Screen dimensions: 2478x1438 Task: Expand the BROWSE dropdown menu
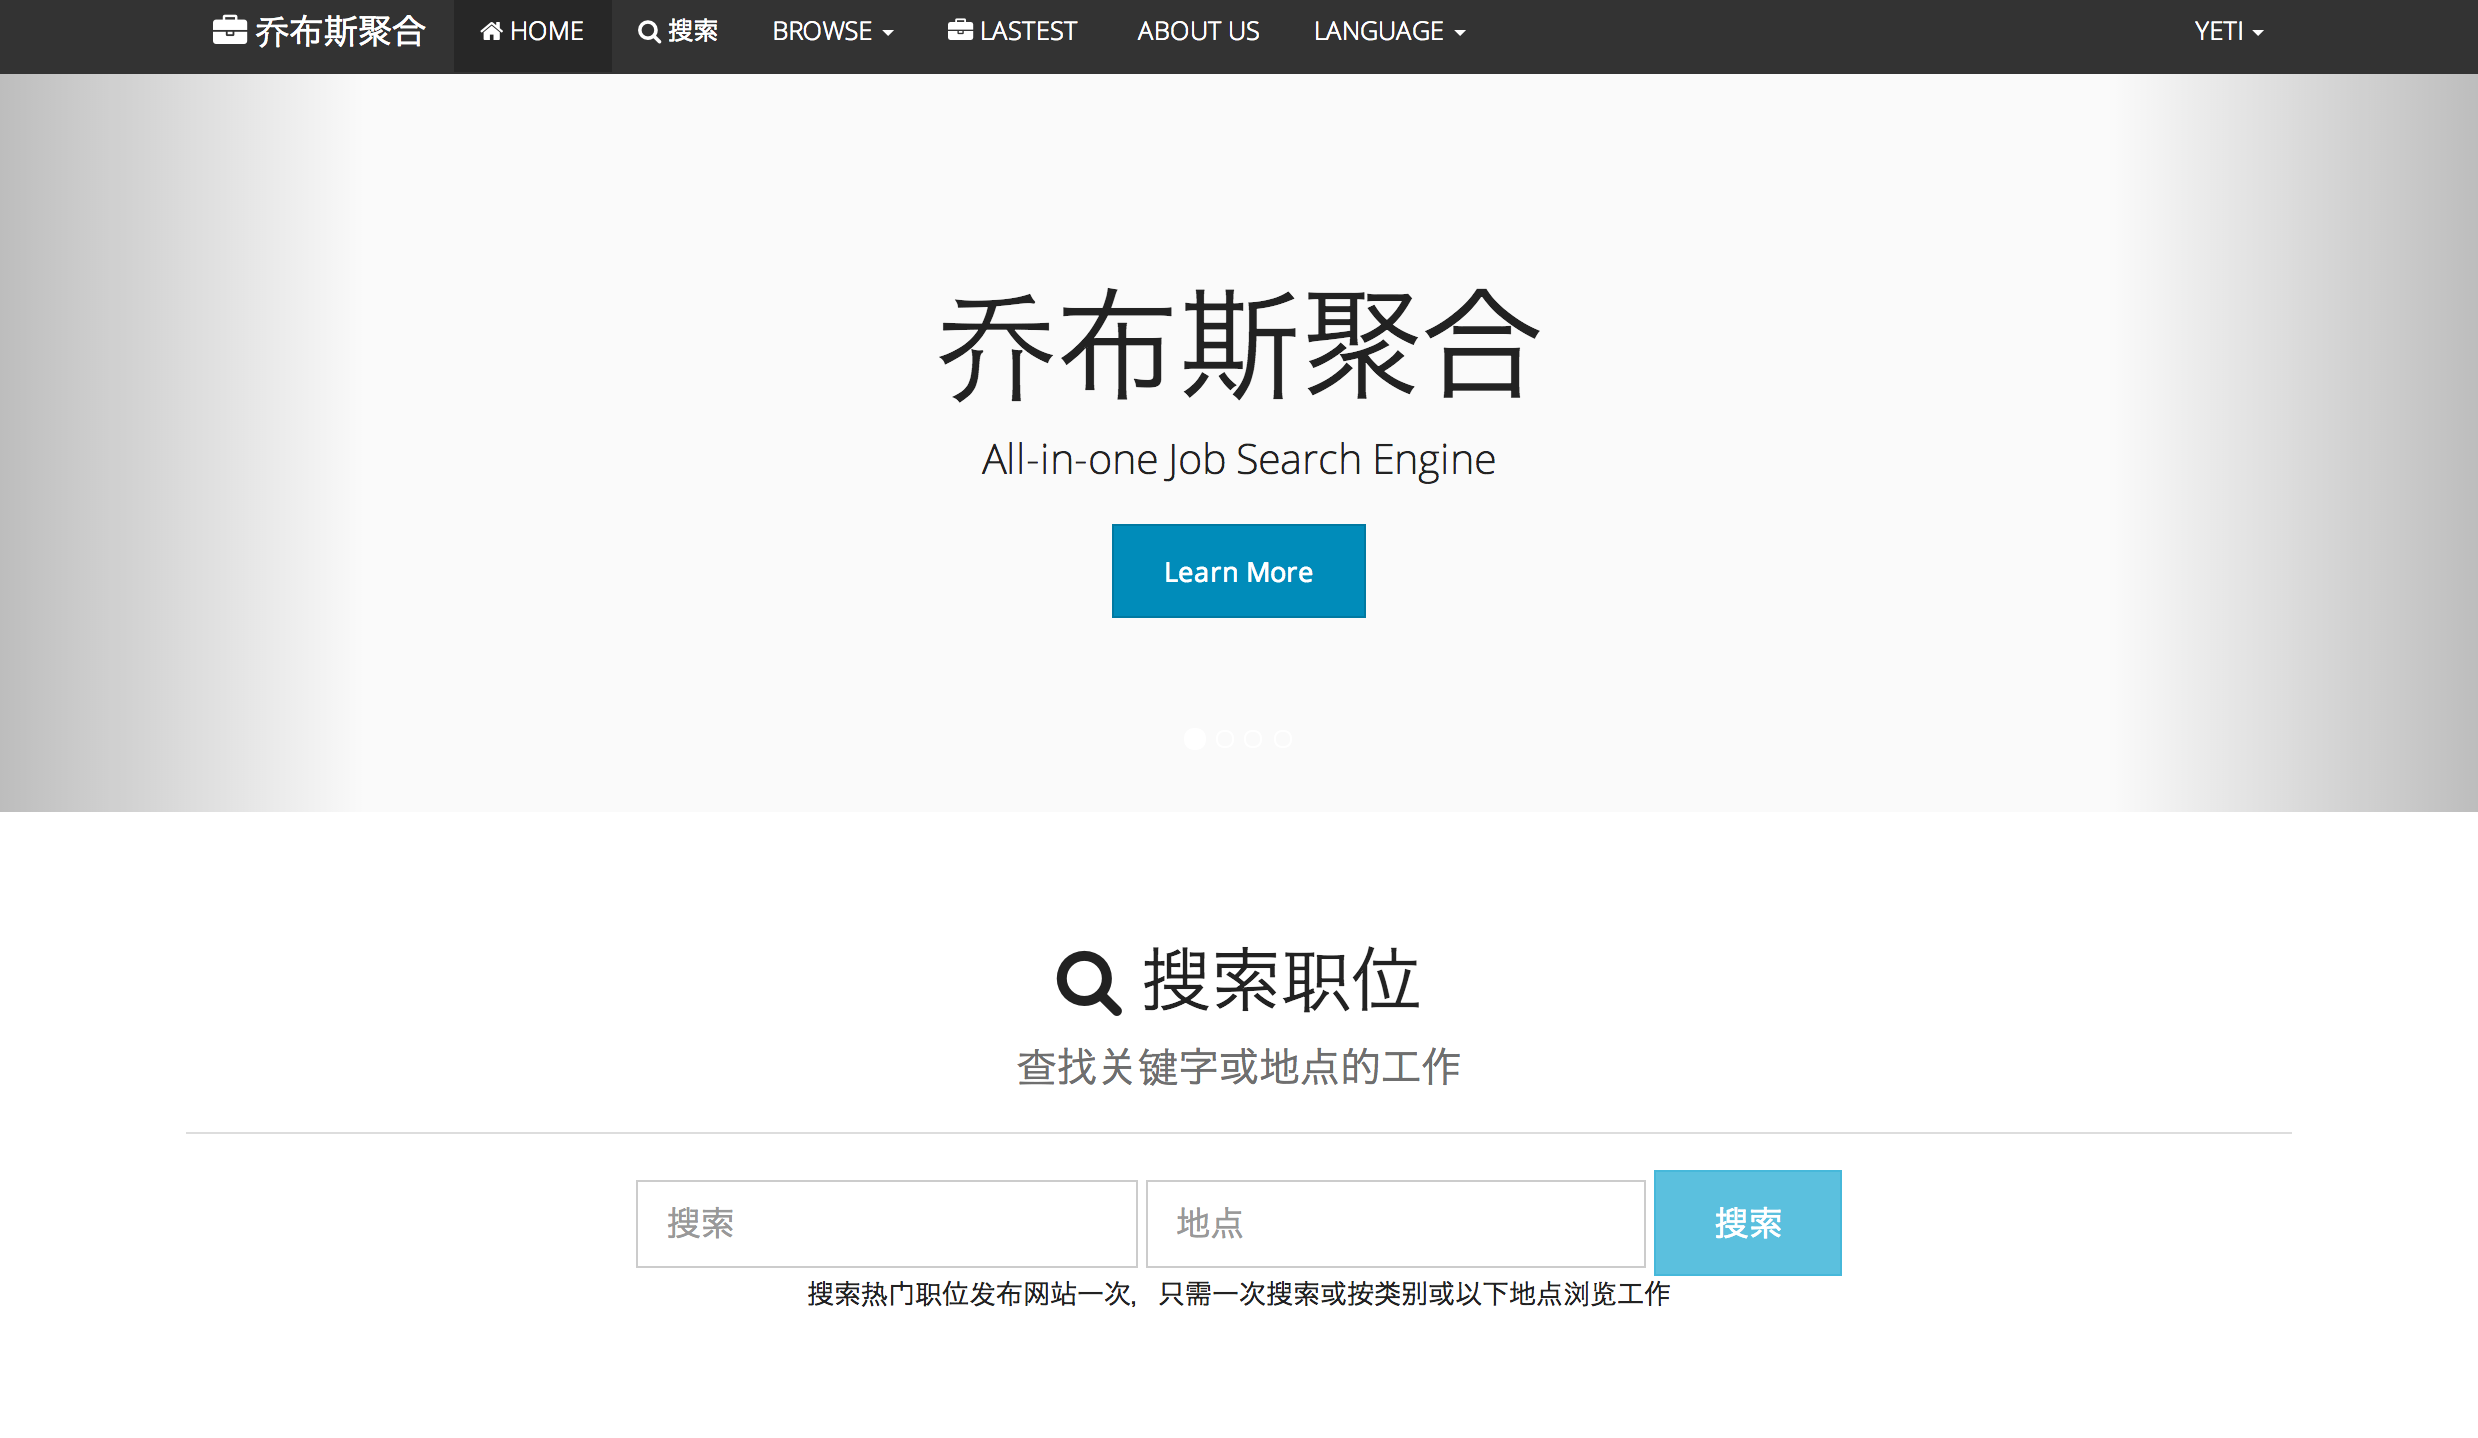coord(832,32)
